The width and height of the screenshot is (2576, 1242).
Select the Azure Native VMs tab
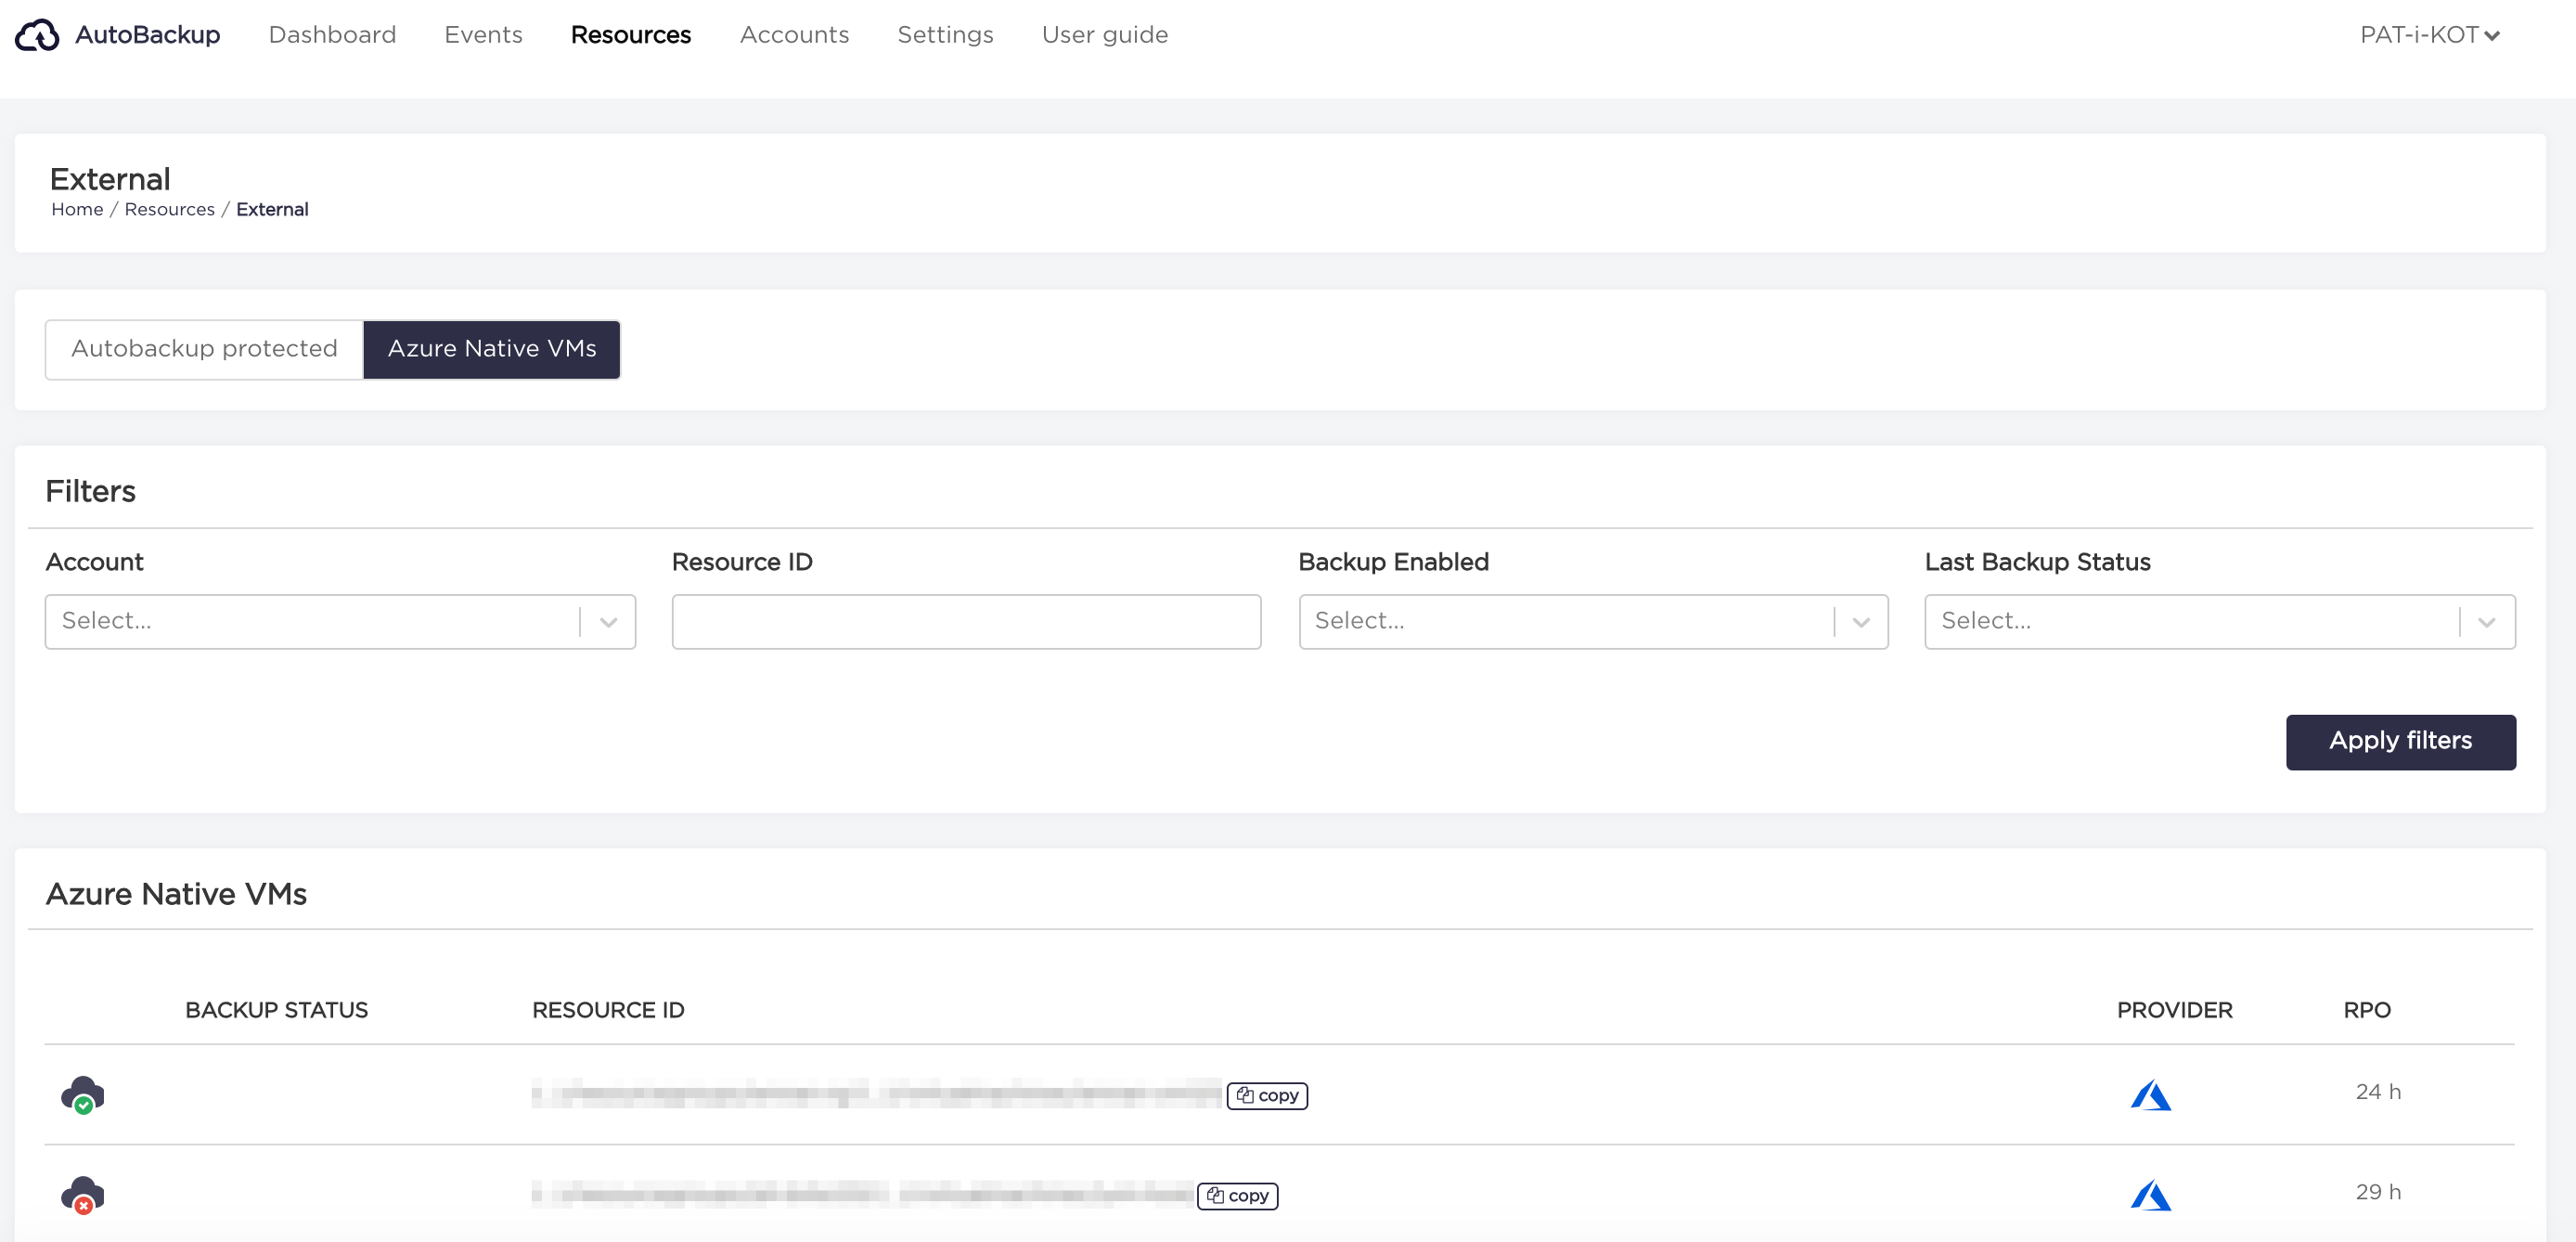coord(492,349)
